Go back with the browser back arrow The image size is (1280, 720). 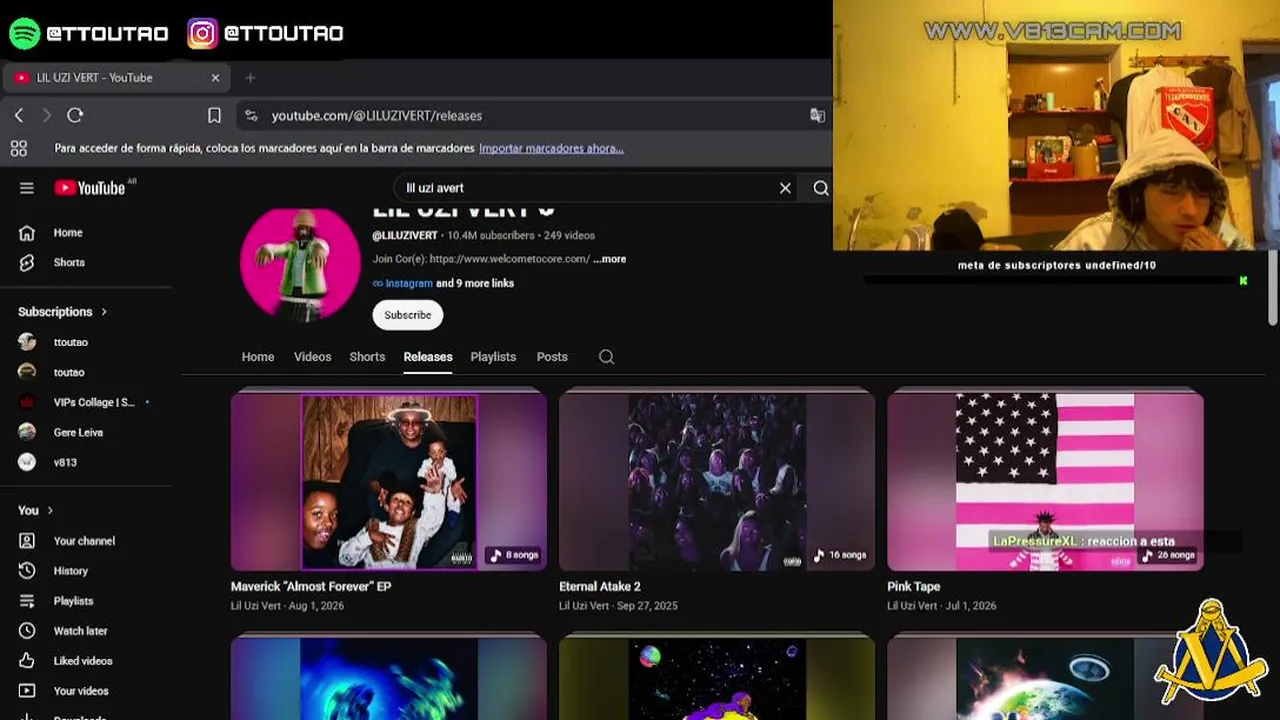coord(19,116)
